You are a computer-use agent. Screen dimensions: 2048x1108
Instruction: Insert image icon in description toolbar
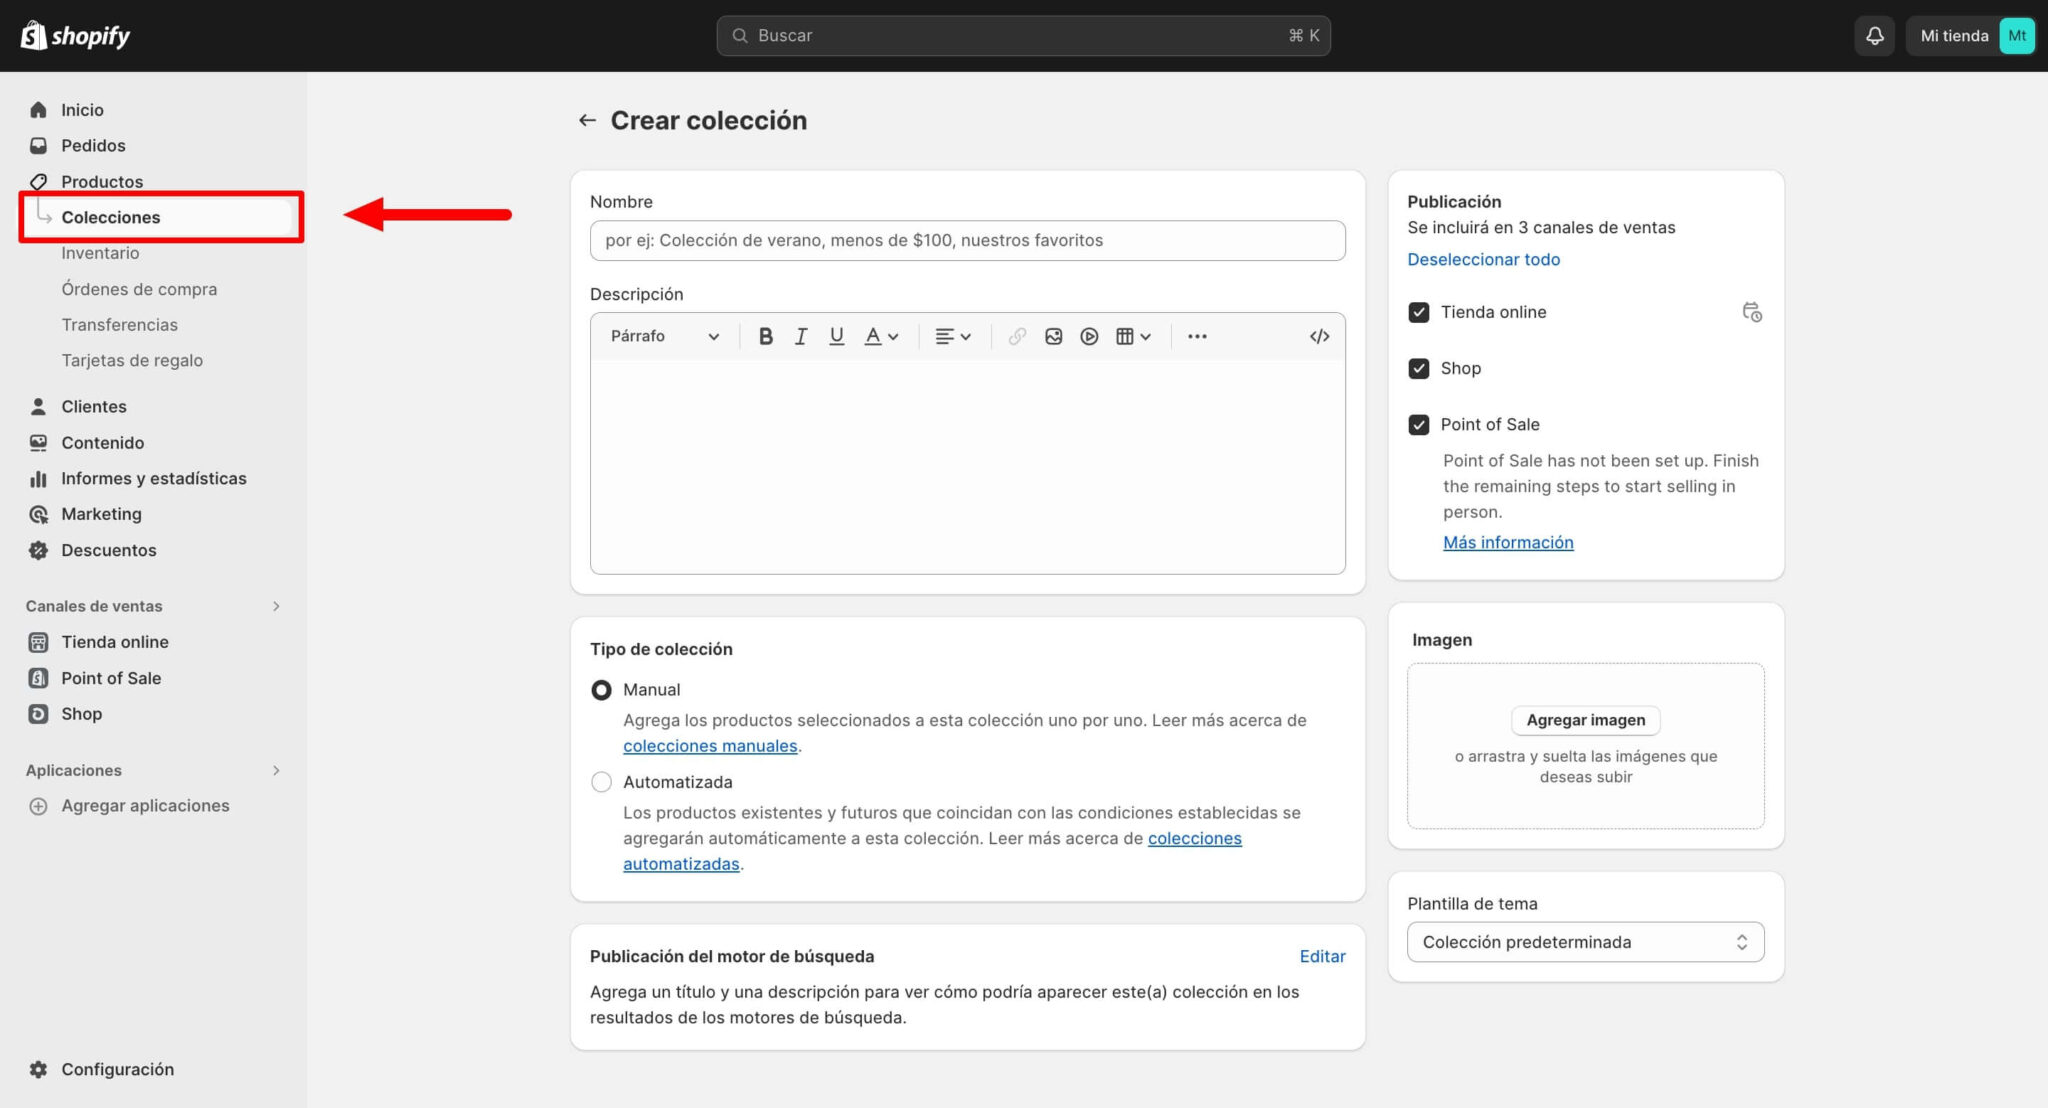click(1053, 336)
